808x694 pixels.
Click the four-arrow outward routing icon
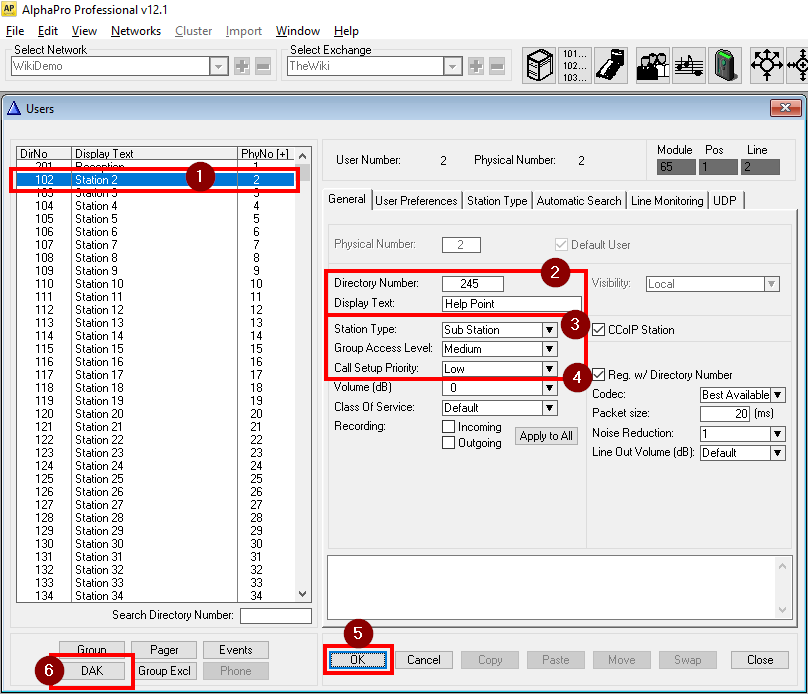click(767, 65)
